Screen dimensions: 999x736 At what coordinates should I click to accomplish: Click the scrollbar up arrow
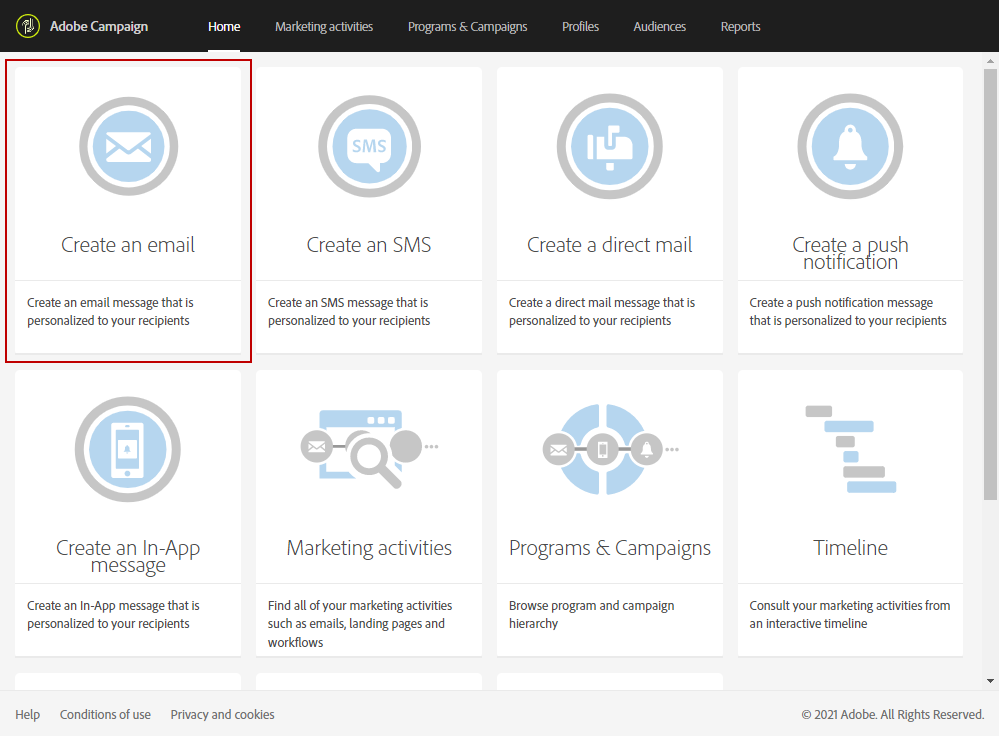point(990,61)
